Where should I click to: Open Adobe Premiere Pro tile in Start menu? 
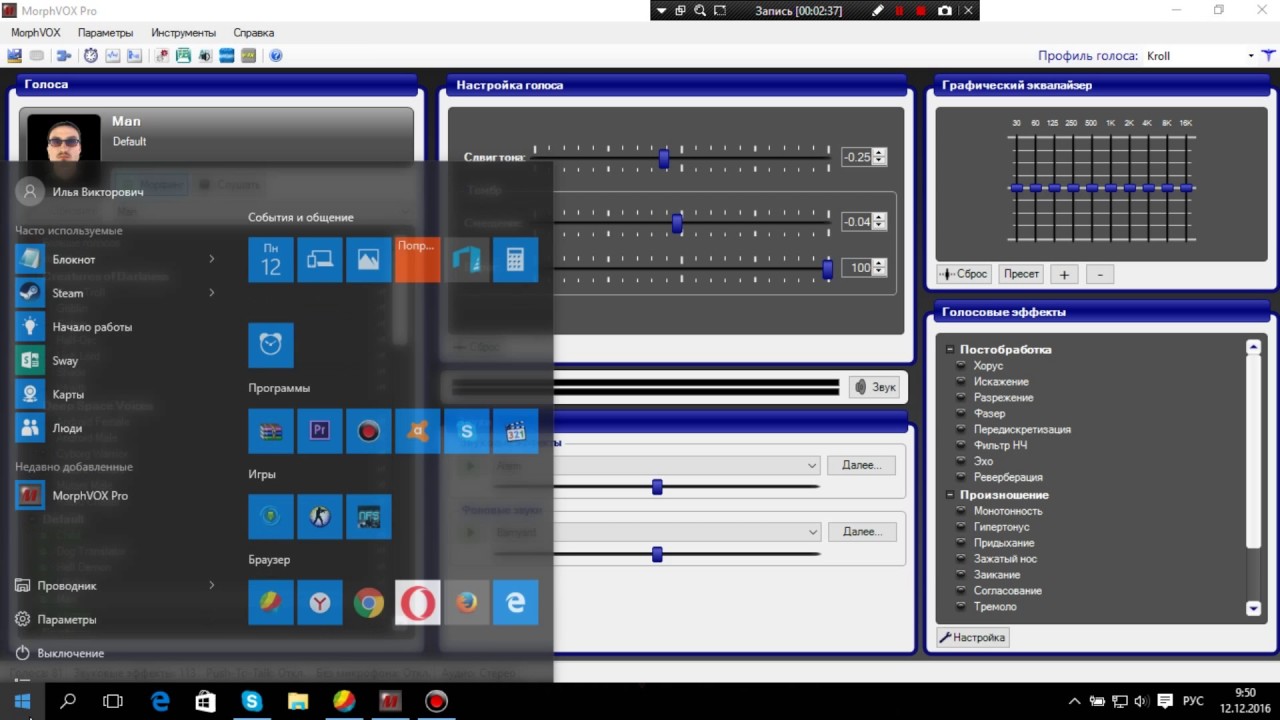(x=320, y=431)
